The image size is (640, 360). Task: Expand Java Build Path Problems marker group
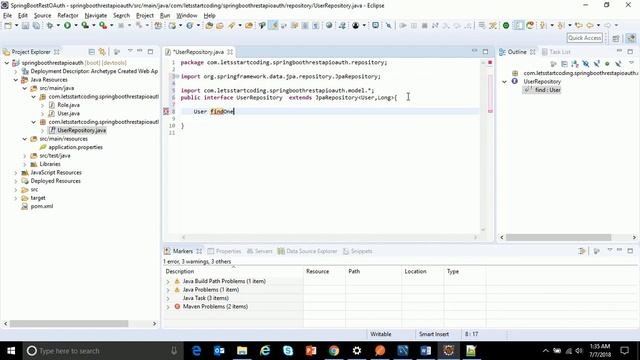tap(168, 282)
